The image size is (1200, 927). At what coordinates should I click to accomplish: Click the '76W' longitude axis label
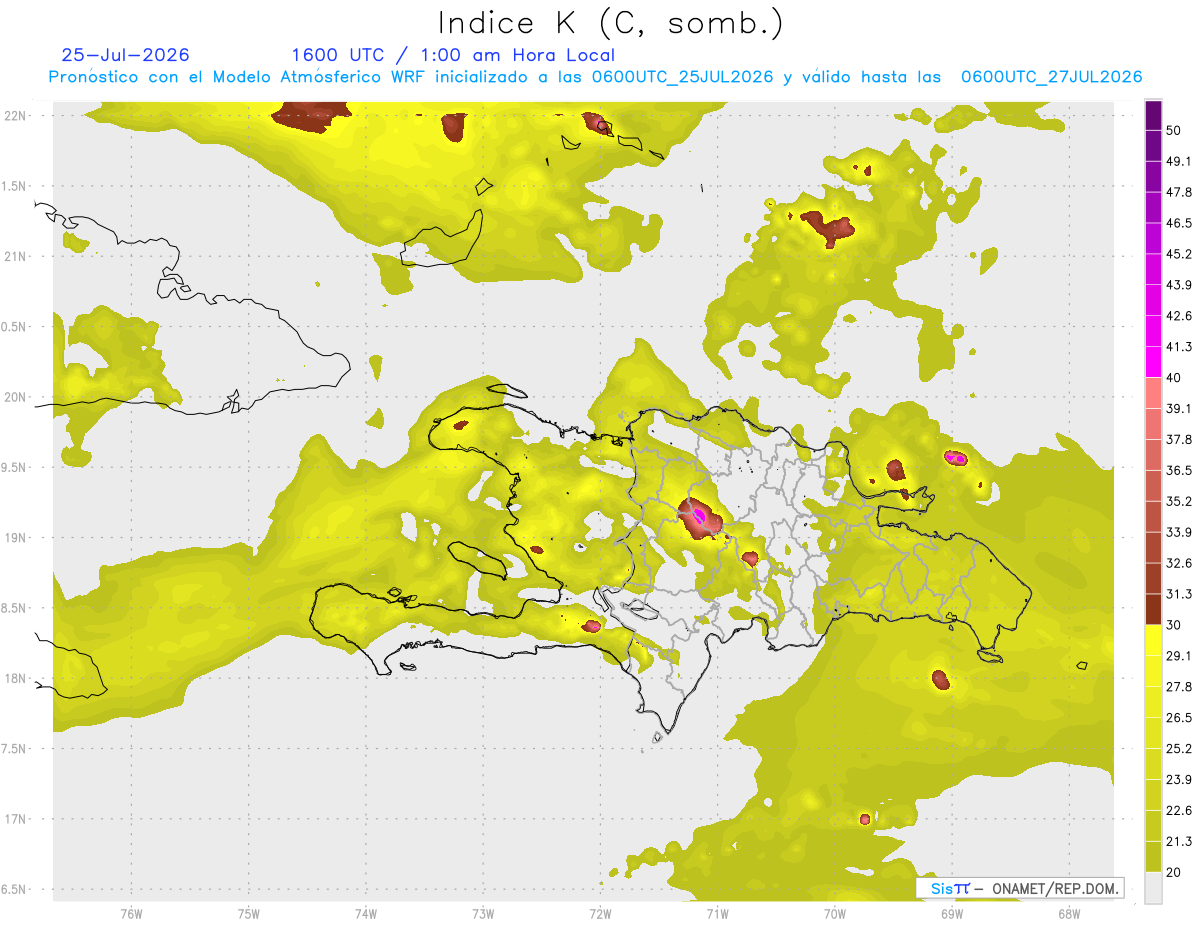(131, 913)
